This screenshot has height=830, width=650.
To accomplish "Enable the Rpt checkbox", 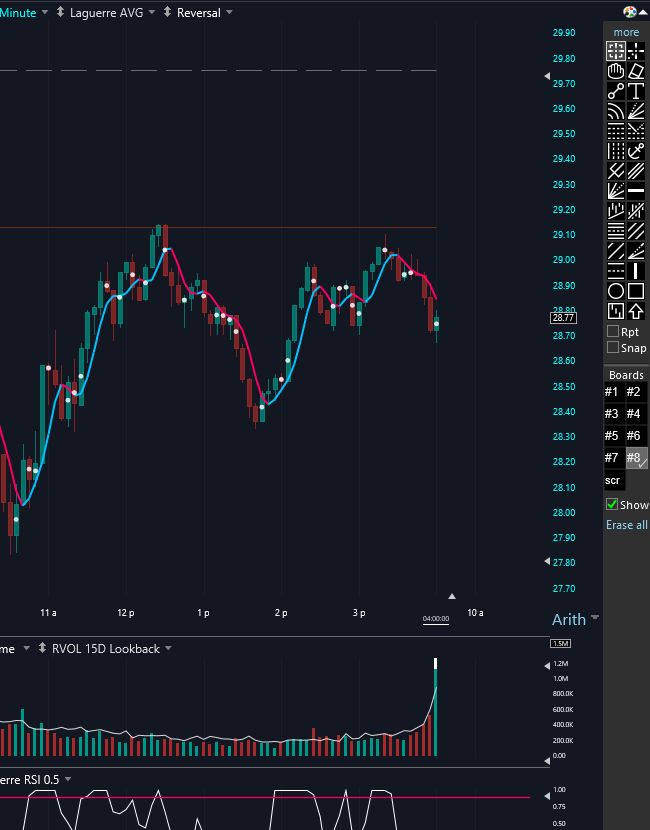I will [x=613, y=331].
